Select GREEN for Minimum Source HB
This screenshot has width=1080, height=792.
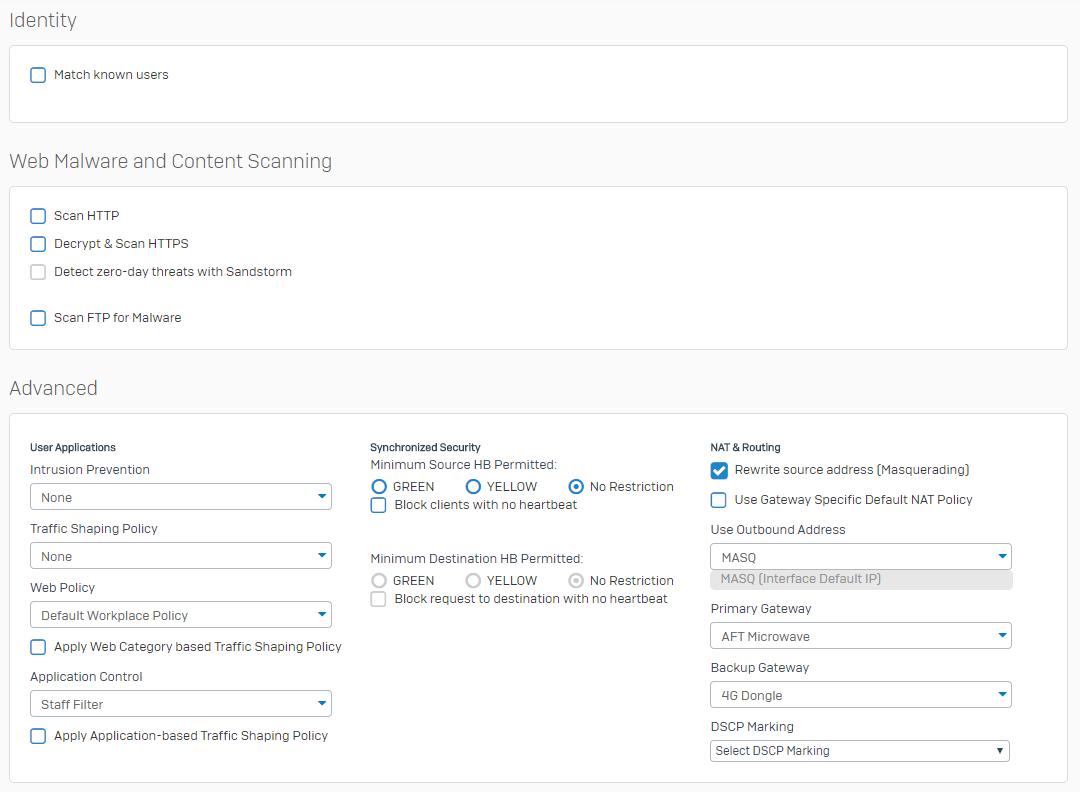(379, 487)
